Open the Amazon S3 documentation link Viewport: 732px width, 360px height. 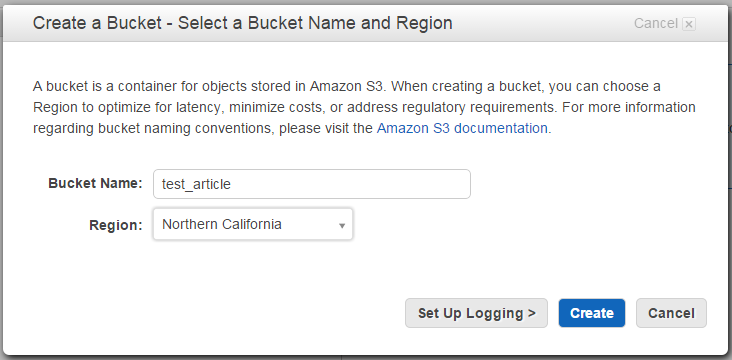pos(462,128)
